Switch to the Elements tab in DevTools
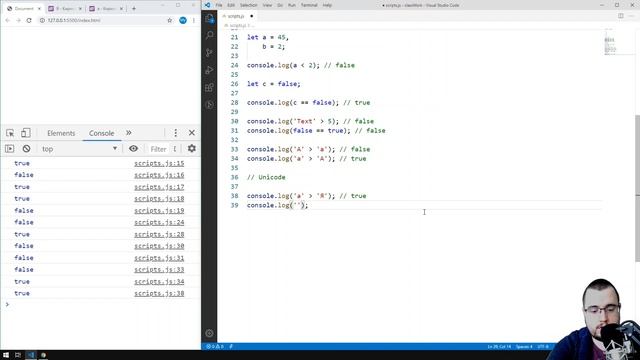 coord(61,133)
